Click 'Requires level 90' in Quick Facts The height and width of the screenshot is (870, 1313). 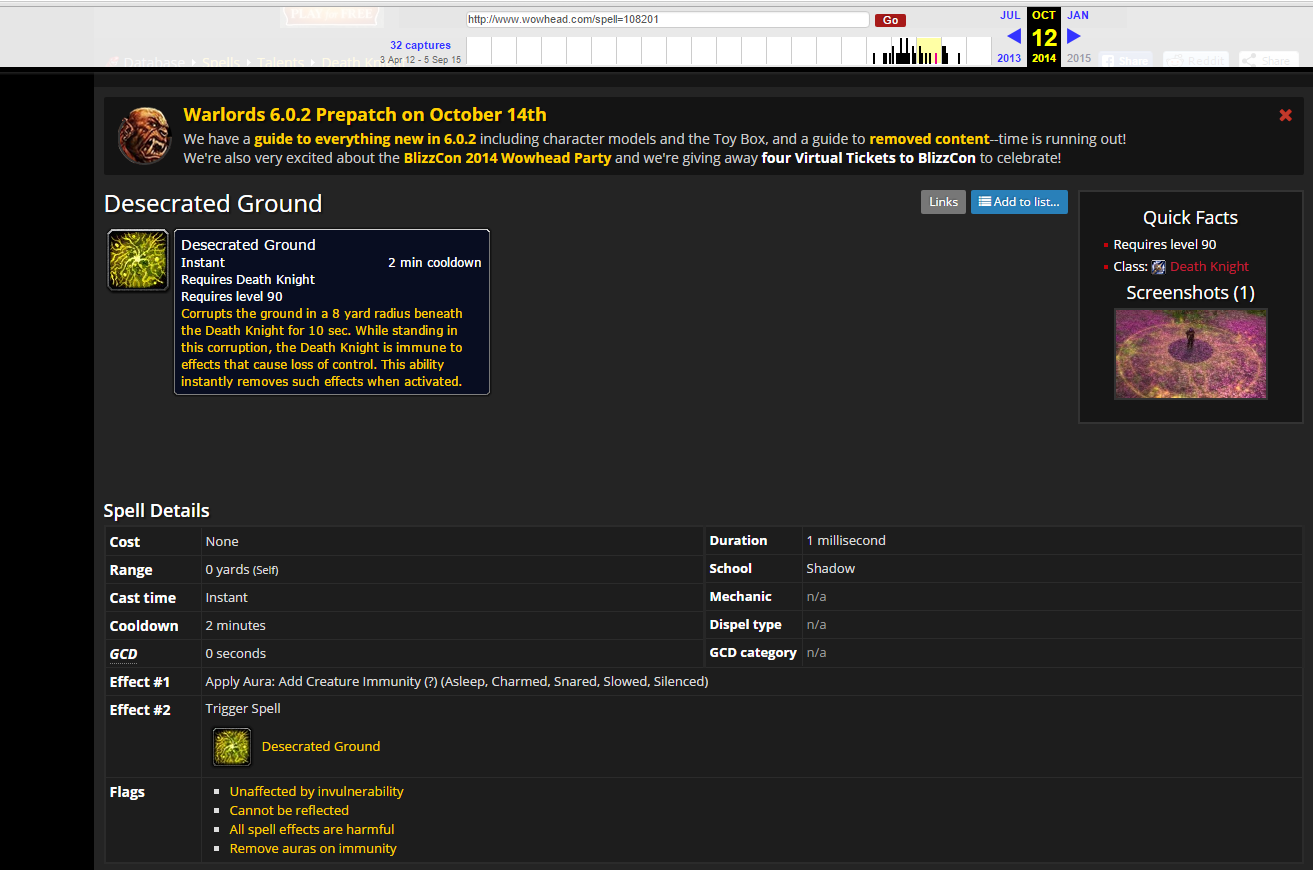[x=1165, y=245]
